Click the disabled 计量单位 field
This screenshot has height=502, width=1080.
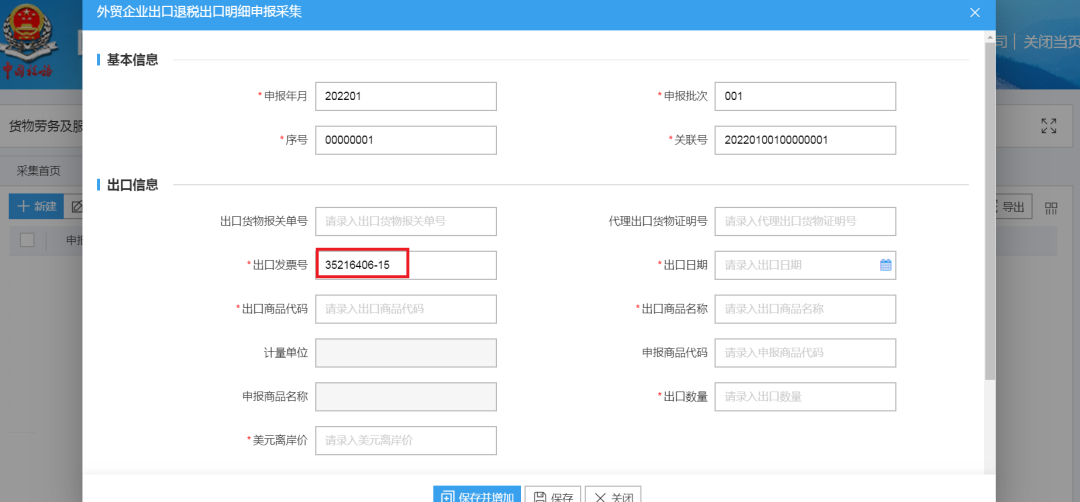click(x=406, y=353)
